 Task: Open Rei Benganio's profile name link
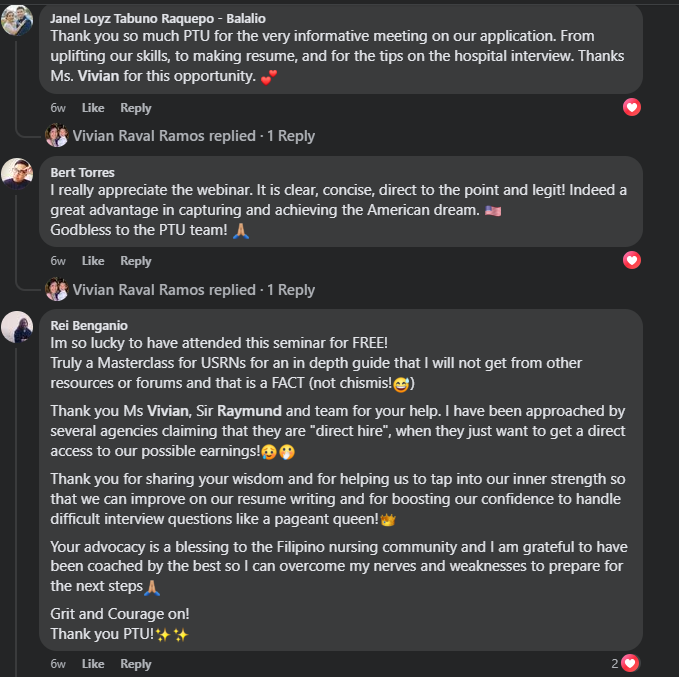pyautogui.click(x=87, y=325)
